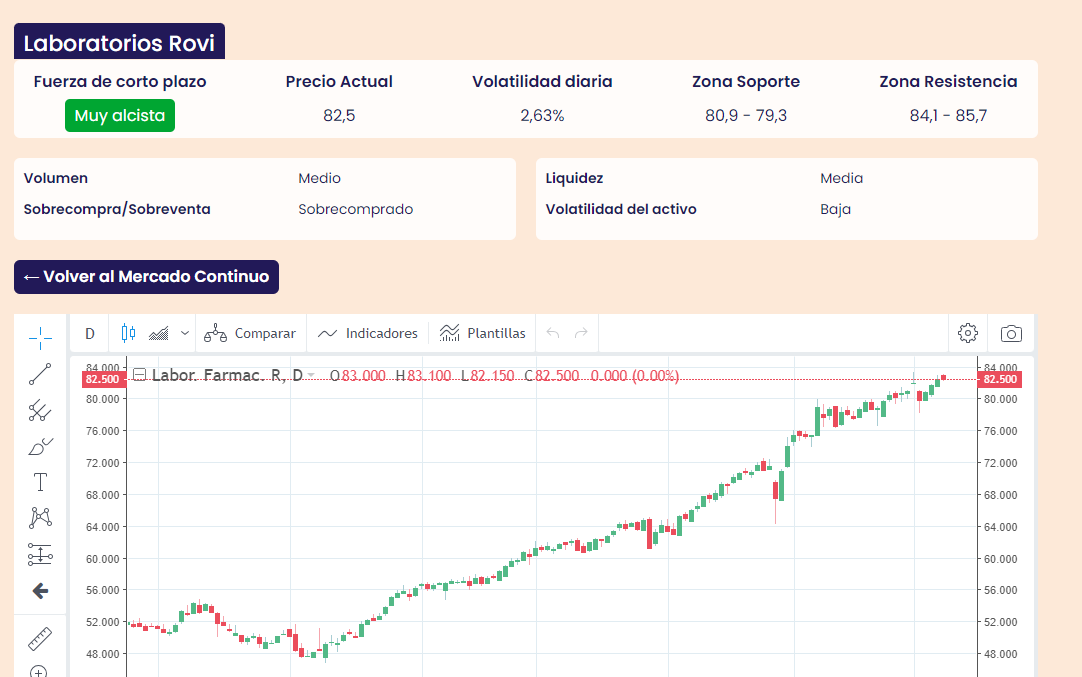This screenshot has height=677, width=1082.
Task: Click the Sobrecomprado value
Action: click(x=355, y=209)
